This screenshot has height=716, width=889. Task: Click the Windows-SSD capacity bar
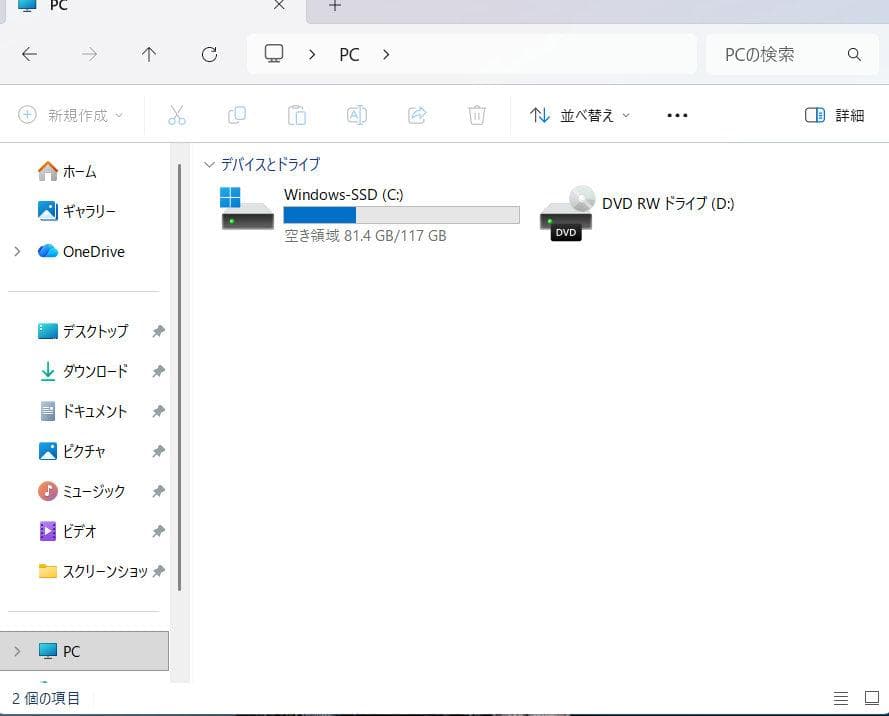[400, 215]
